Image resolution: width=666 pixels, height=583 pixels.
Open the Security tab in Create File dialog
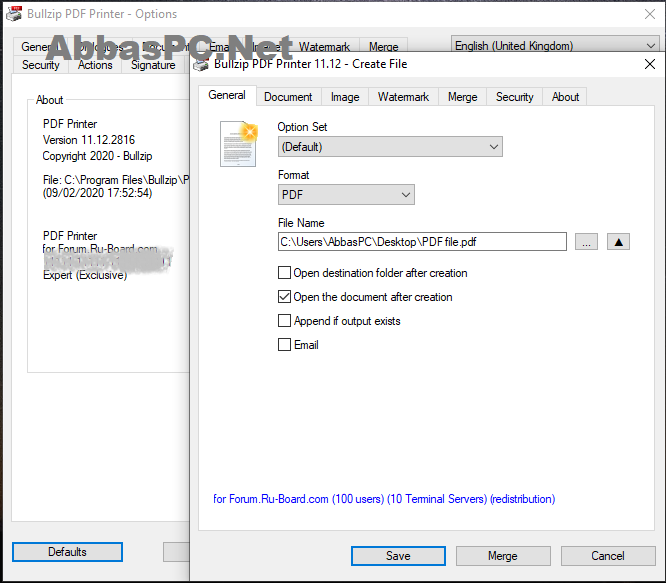(x=514, y=97)
